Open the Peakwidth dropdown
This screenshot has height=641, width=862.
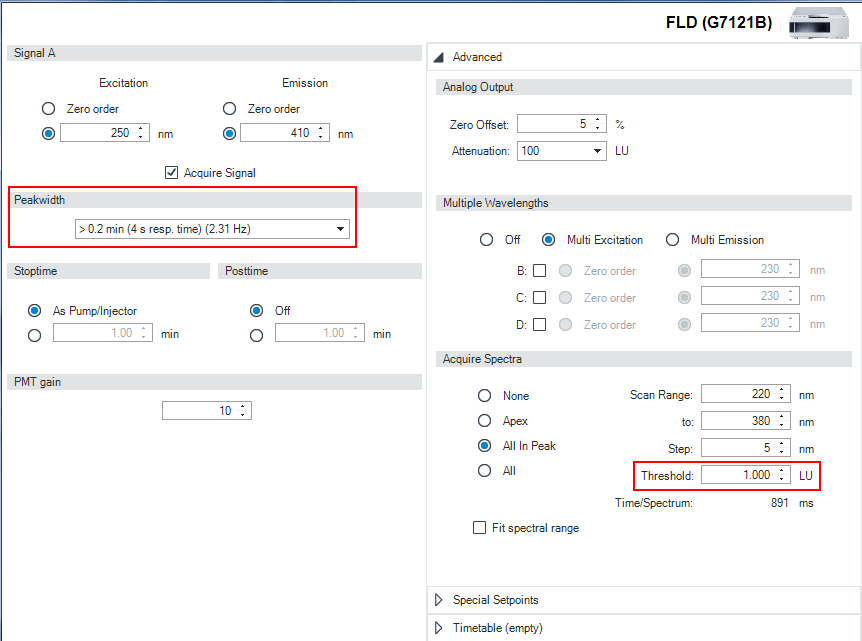[341, 229]
